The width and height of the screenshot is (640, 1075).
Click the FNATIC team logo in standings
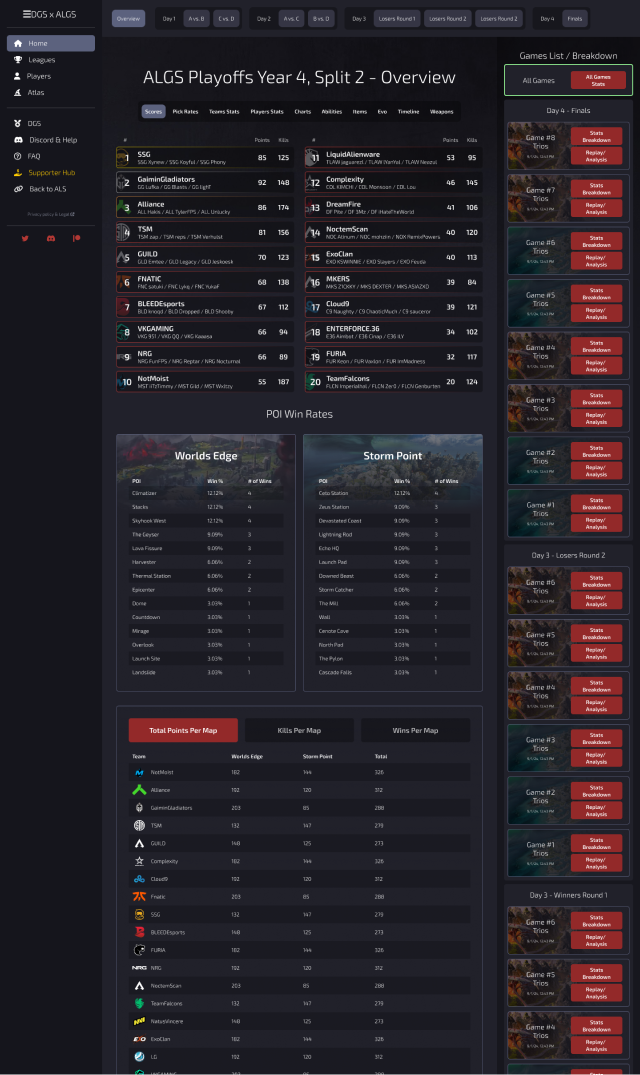(x=123, y=282)
